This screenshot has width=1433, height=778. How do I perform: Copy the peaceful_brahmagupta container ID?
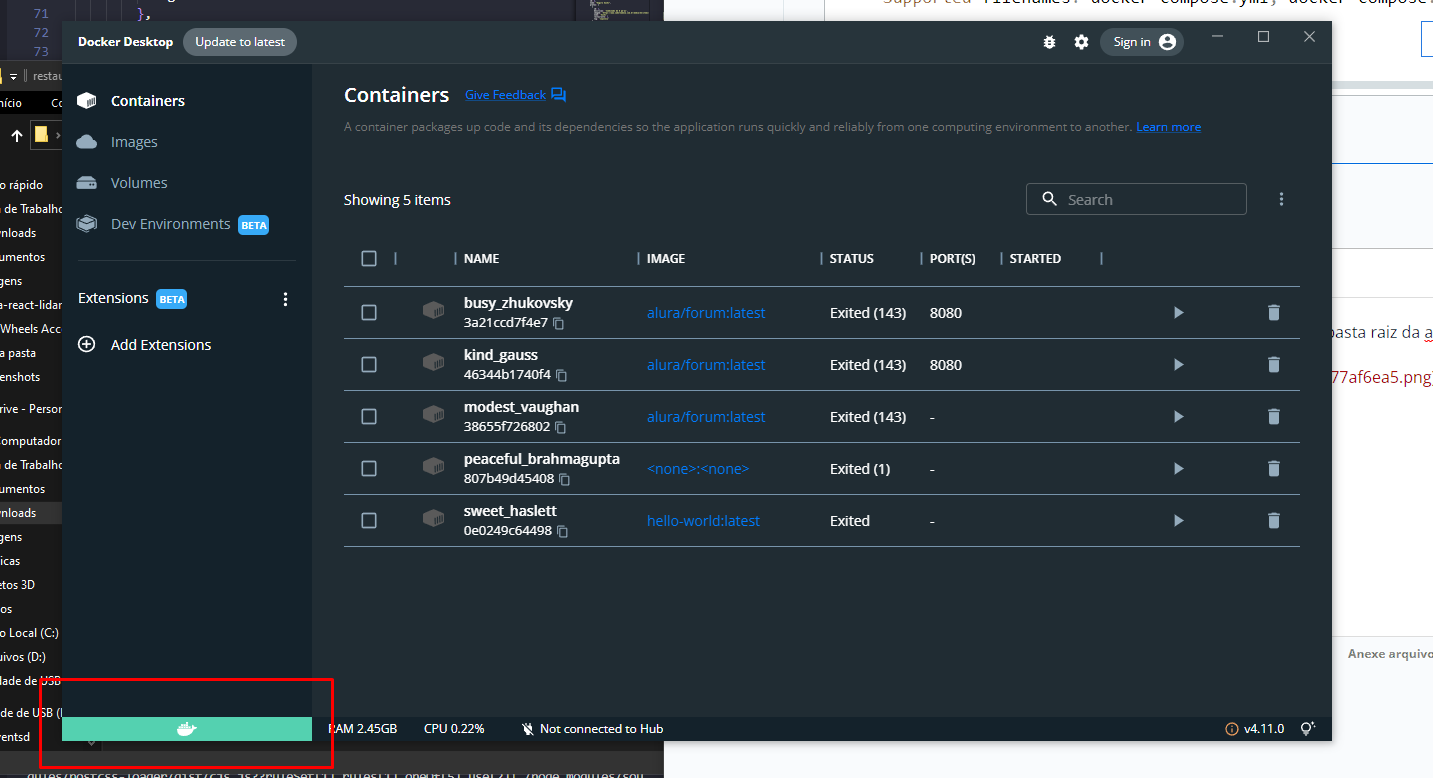(565, 479)
